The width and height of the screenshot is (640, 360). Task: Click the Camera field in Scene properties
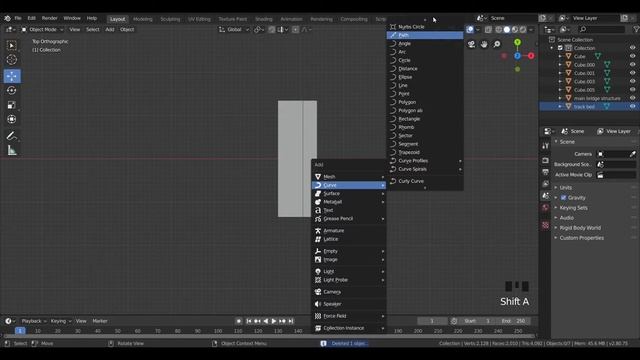(612, 154)
